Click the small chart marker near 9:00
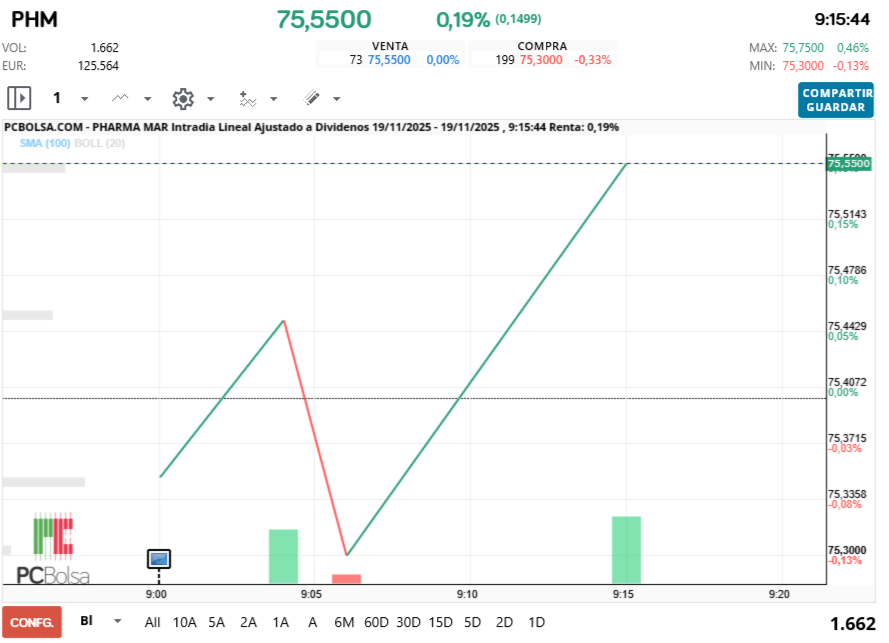 [158, 559]
